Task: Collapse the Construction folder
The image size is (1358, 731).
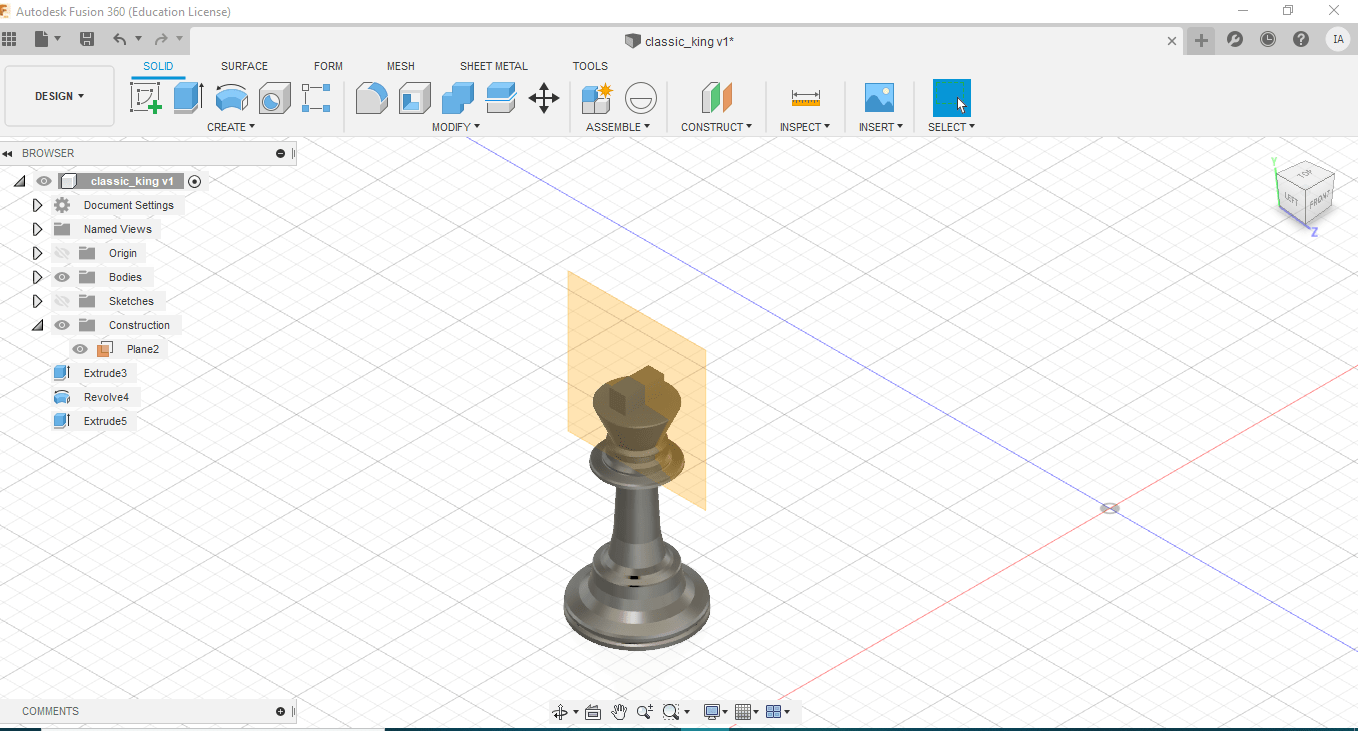Action: pyautogui.click(x=38, y=325)
